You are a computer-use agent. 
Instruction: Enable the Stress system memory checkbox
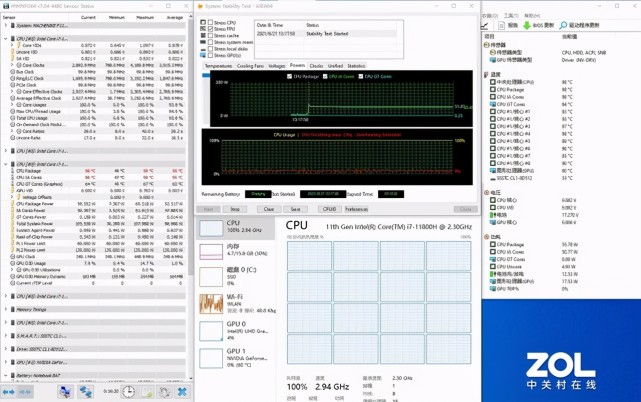[x=211, y=42]
